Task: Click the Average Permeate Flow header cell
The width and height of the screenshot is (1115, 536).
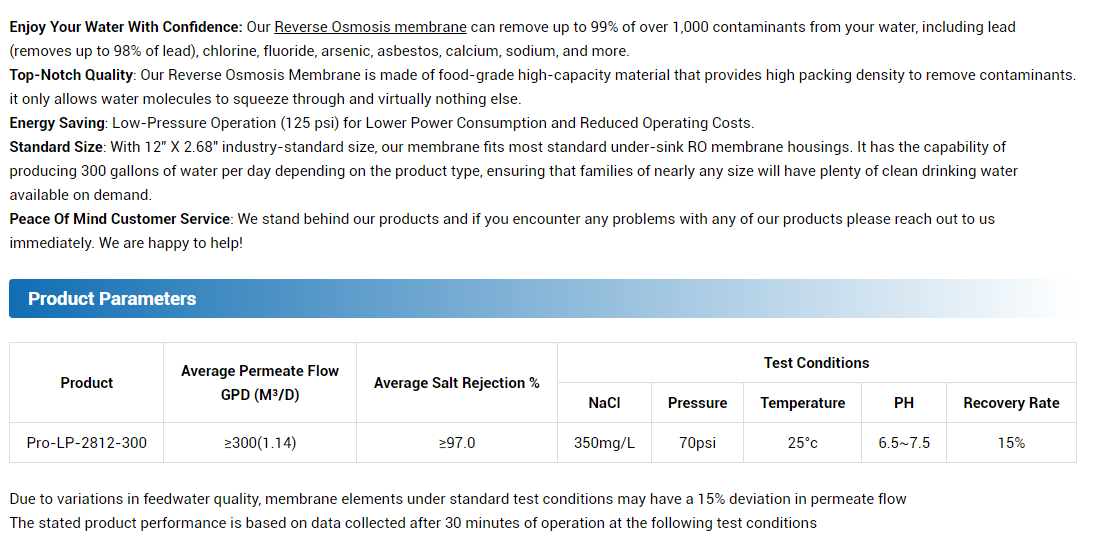Action: tap(260, 383)
